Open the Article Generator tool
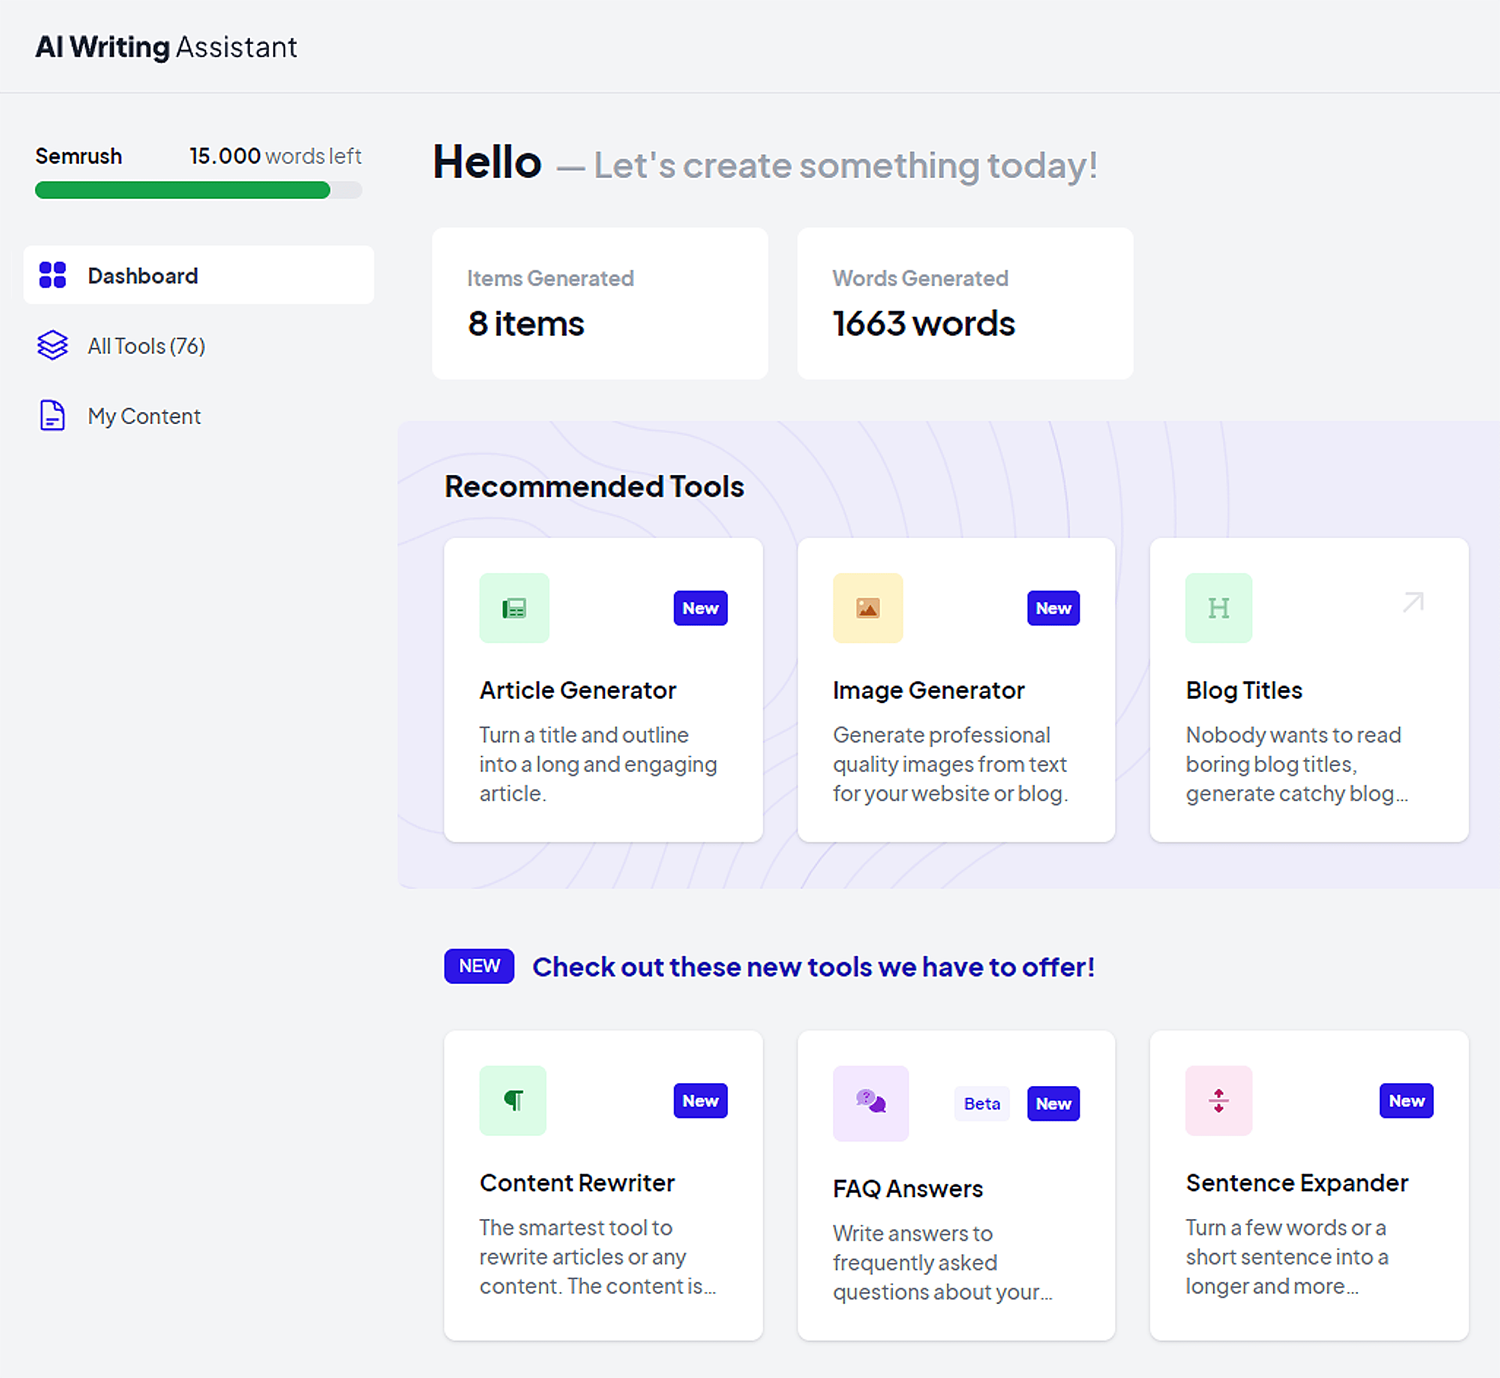This screenshot has height=1378, width=1500. coord(603,690)
